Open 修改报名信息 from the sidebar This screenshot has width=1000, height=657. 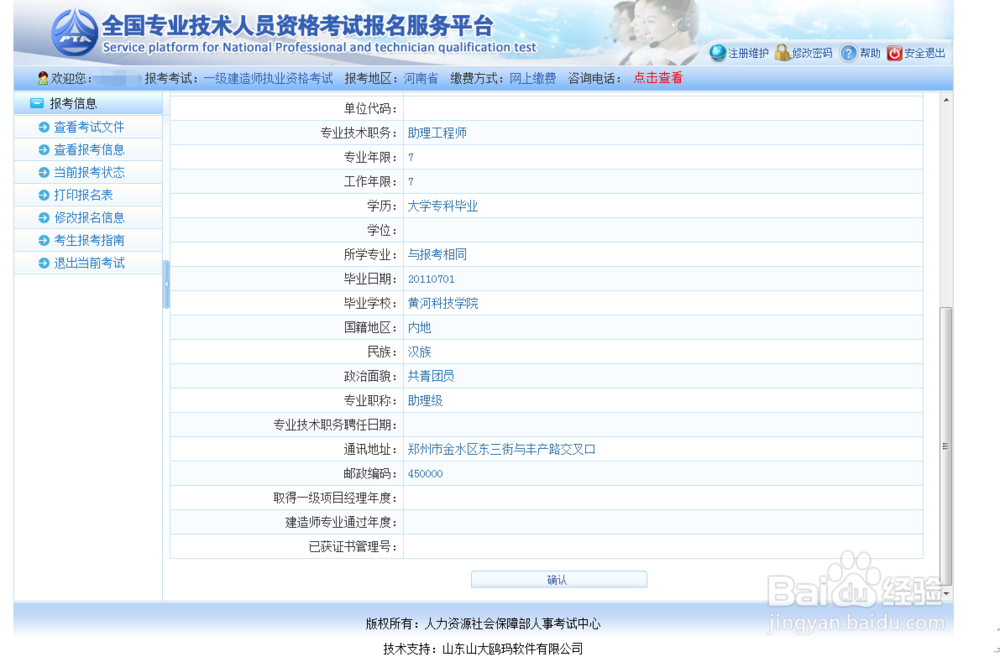(x=89, y=217)
